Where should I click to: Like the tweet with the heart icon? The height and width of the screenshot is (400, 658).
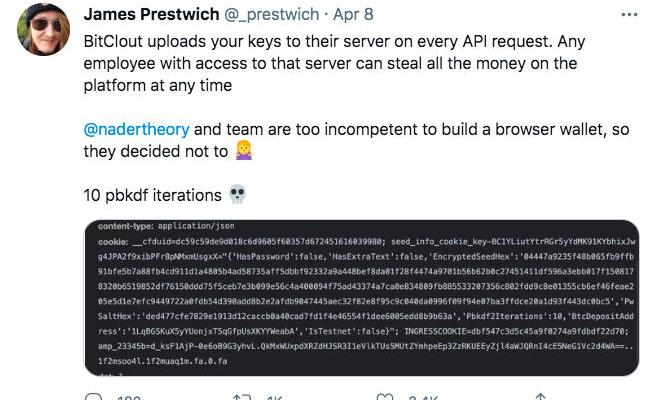tap(386, 398)
